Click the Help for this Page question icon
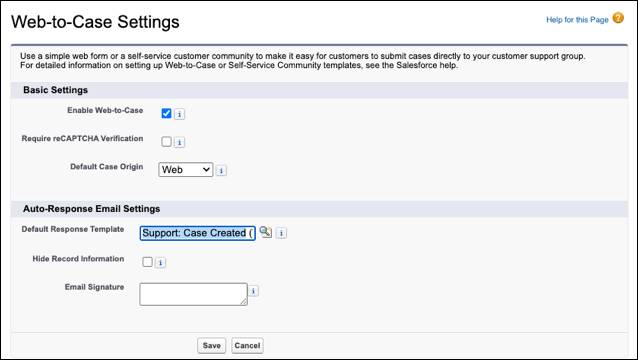The width and height of the screenshot is (638, 360). tap(618, 18)
